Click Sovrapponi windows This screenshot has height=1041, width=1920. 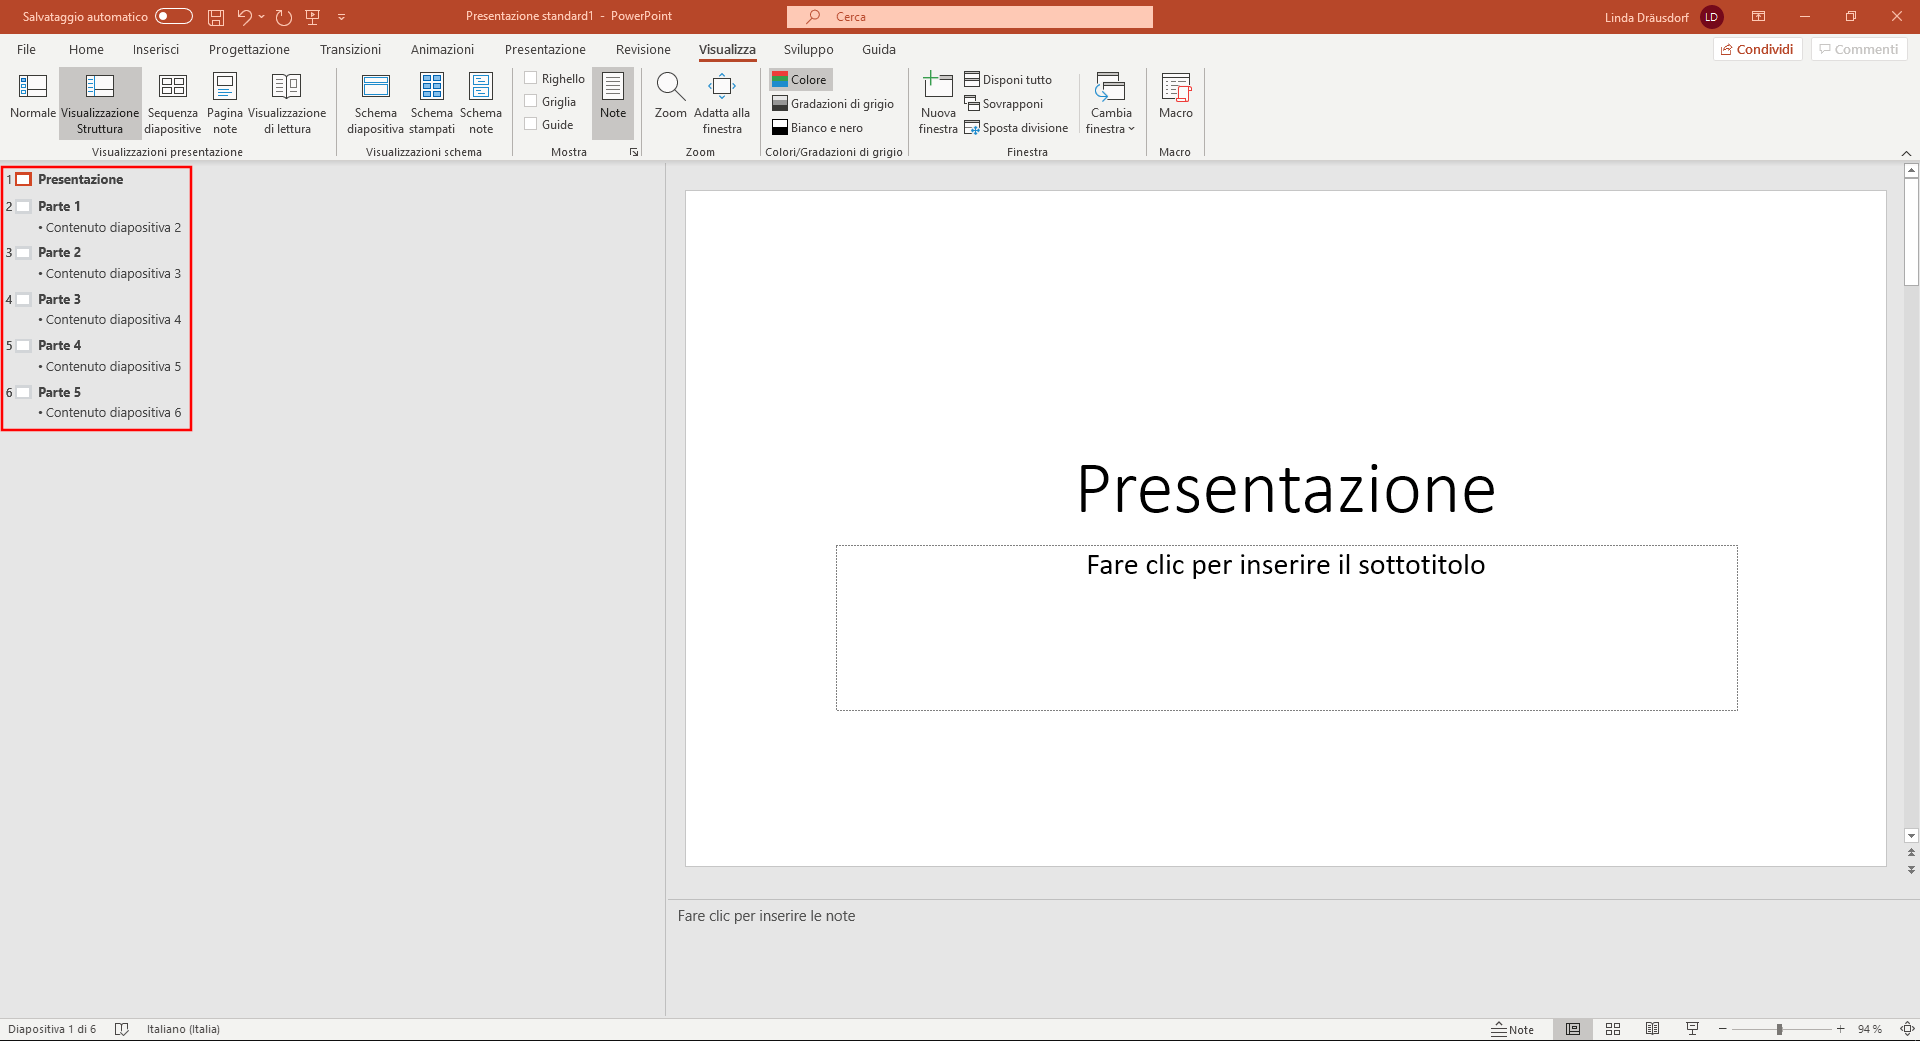(1004, 104)
